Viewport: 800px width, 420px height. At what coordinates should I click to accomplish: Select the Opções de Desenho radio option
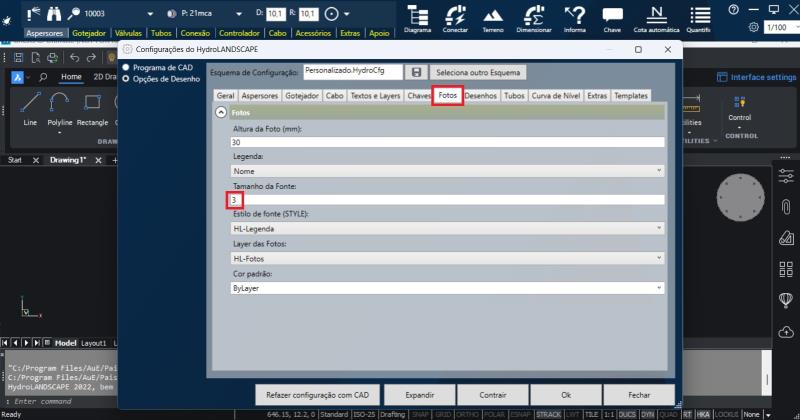(x=126, y=78)
